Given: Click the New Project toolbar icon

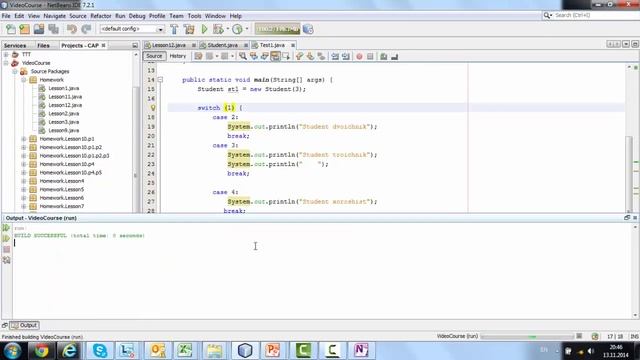Looking at the screenshot, I should [24, 29].
